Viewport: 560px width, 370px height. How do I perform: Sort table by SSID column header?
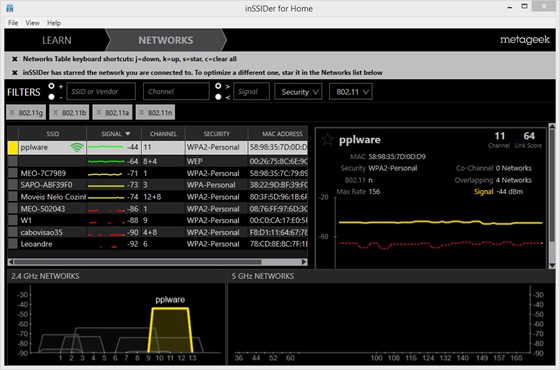52,134
